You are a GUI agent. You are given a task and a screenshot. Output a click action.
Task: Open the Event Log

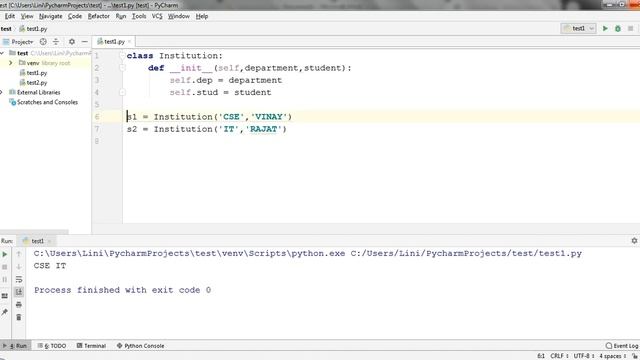[x=622, y=346]
